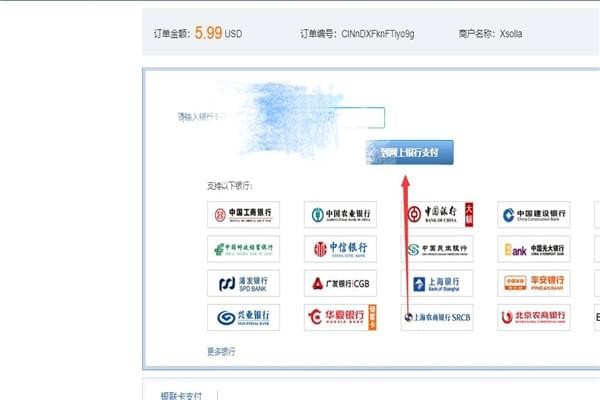Pick Bank of Shanghai 上海银行
600x400 pixels.
(x=438, y=283)
